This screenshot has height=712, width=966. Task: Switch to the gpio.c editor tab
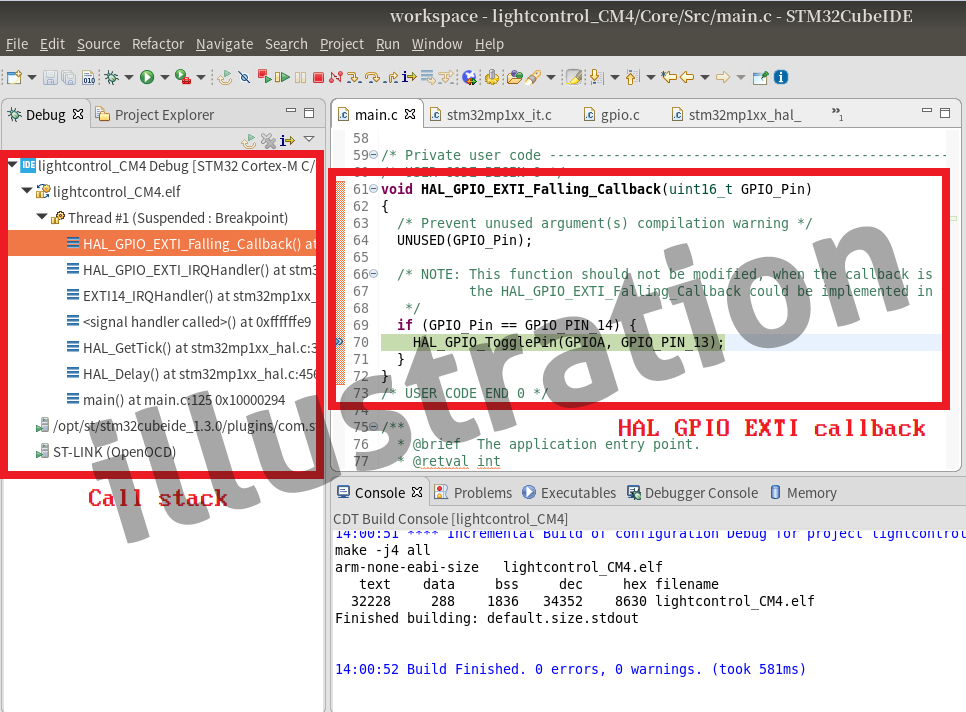tap(612, 115)
